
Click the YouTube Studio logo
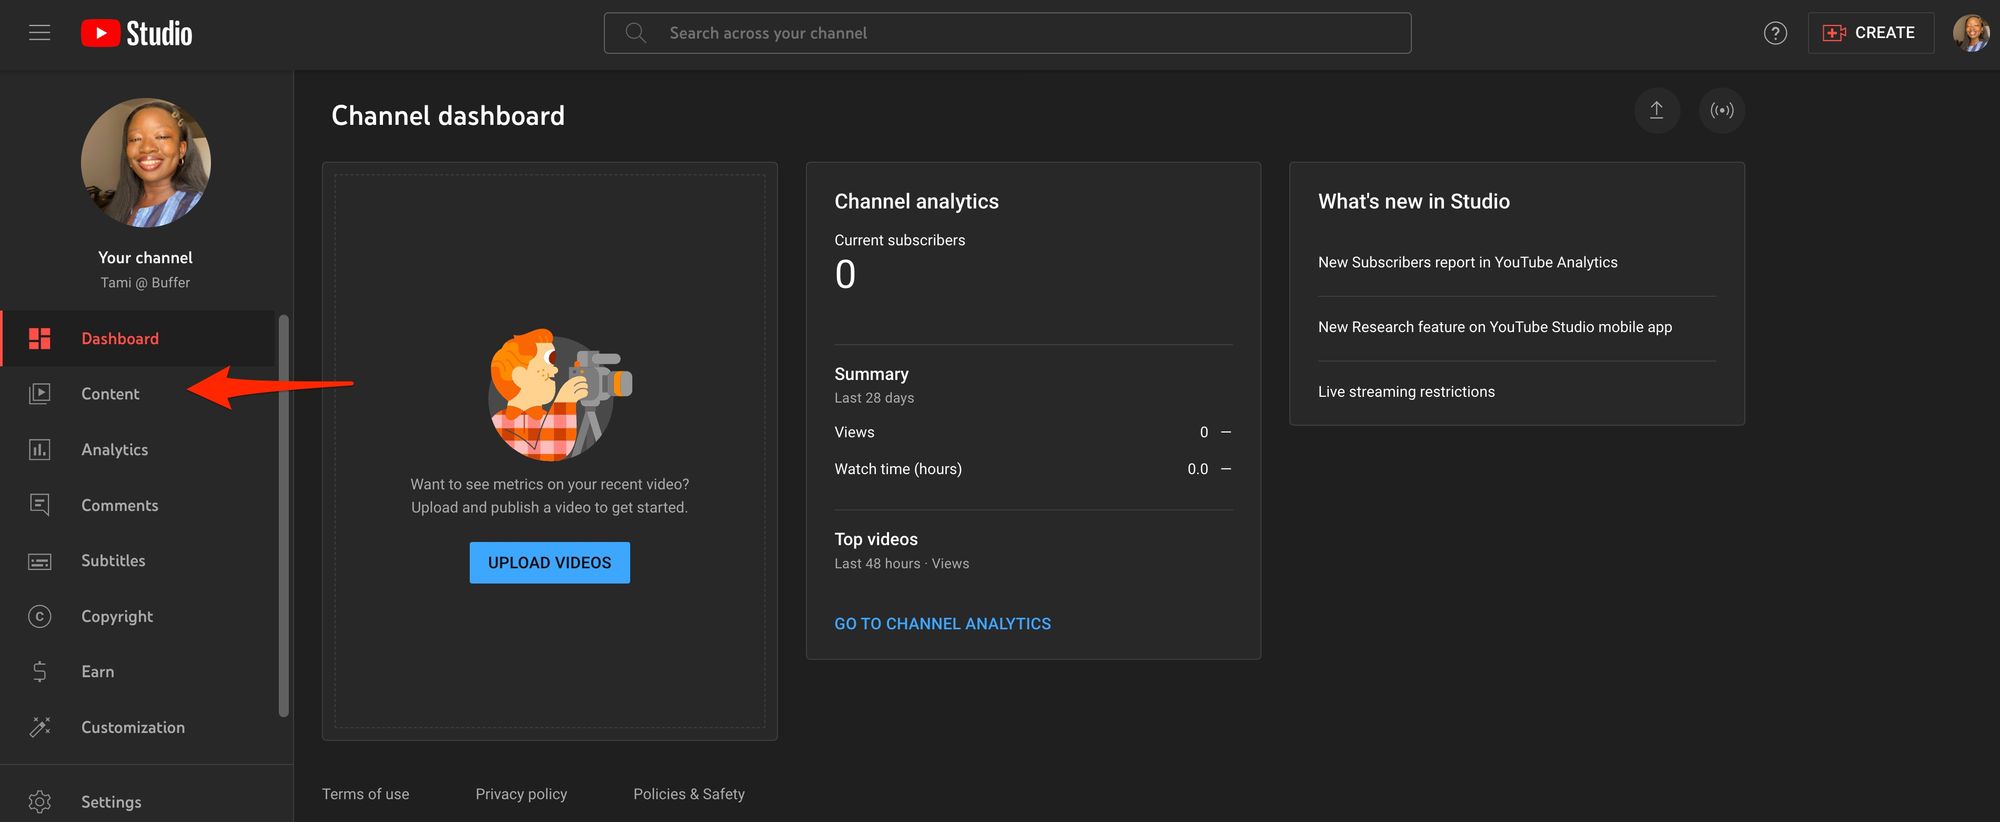[x=137, y=33]
